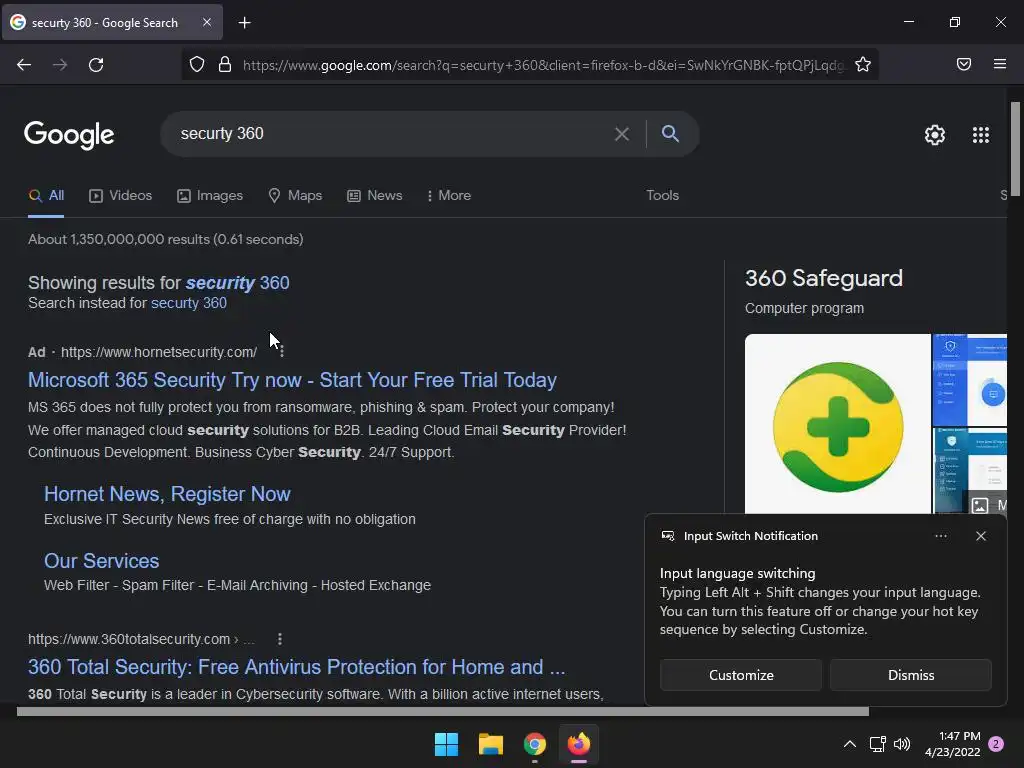The image size is (1024, 768).
Task: Open the Windows Start menu
Action: (x=447, y=744)
